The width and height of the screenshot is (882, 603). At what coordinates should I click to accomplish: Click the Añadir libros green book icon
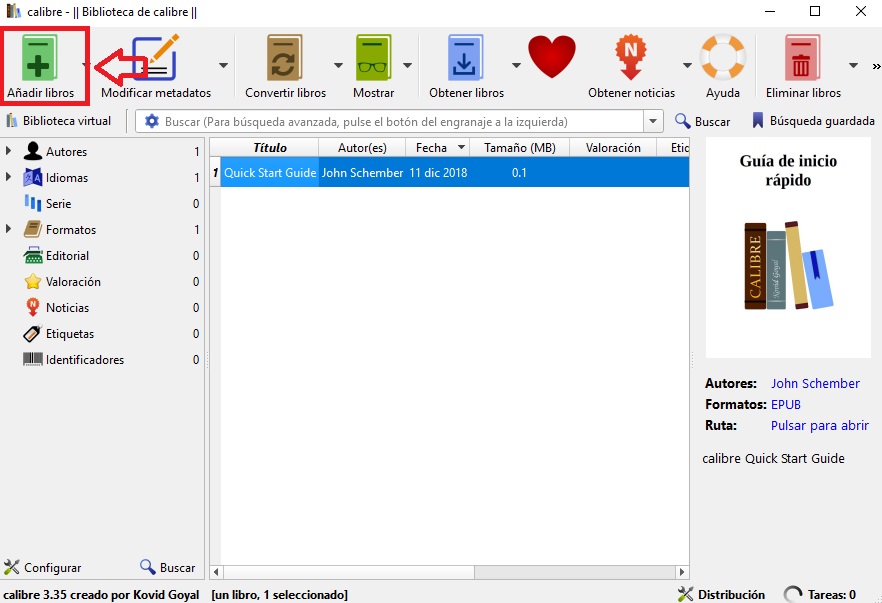click(x=39, y=58)
